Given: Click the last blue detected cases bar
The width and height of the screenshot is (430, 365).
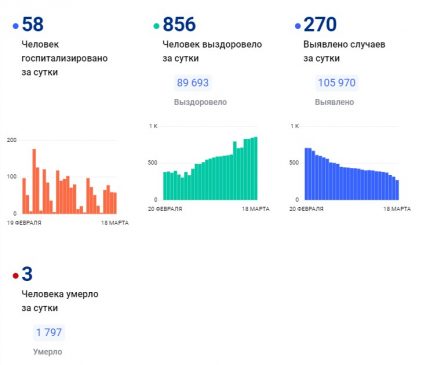Looking at the screenshot, I should pos(397,190).
